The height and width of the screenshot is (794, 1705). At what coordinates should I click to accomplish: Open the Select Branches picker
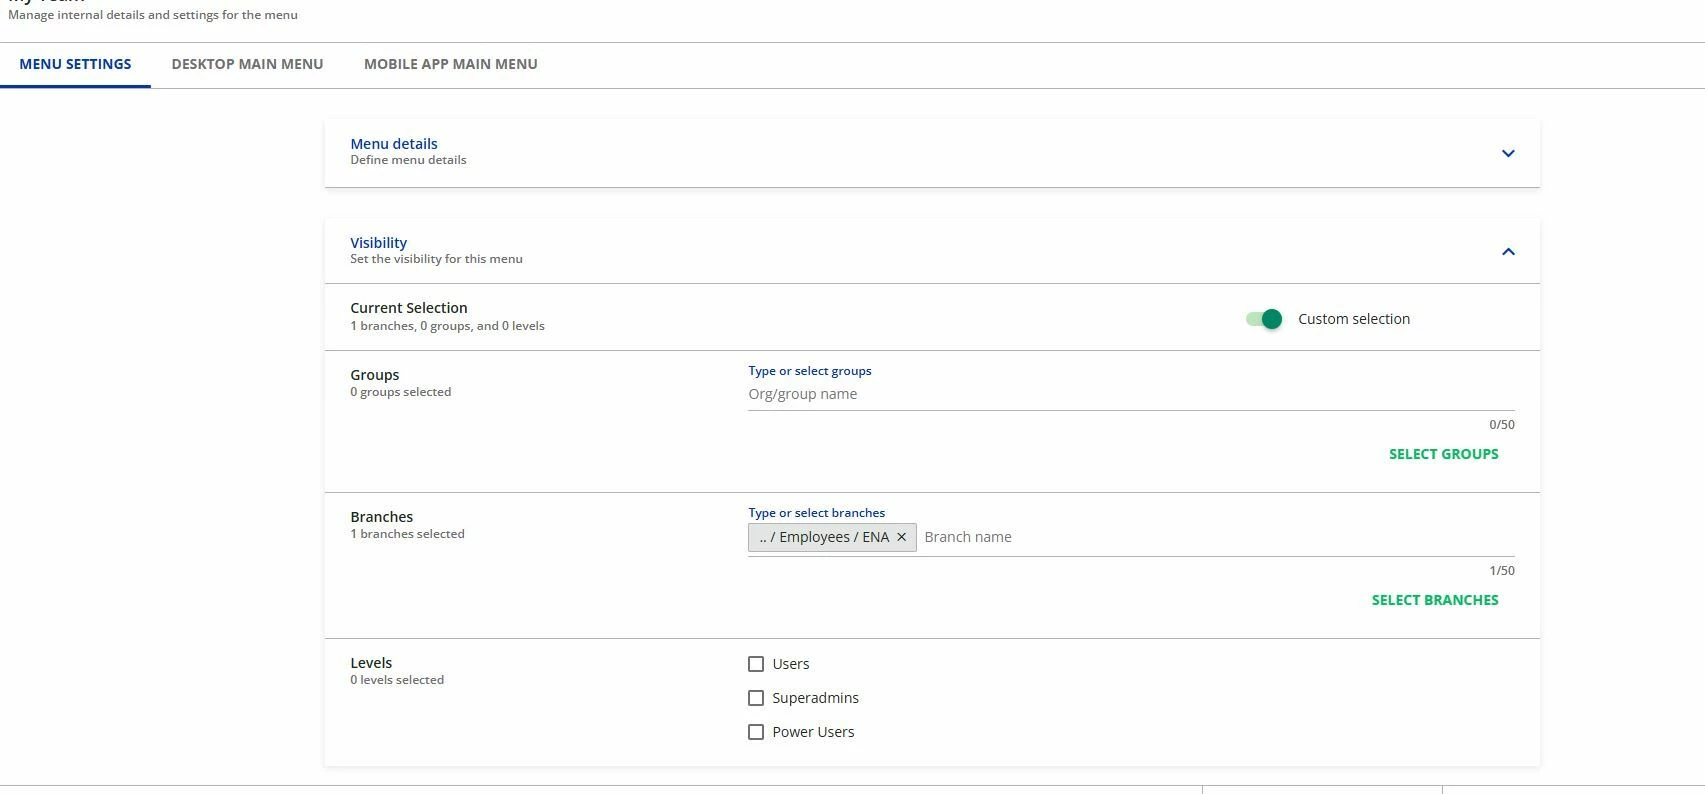(1434, 600)
